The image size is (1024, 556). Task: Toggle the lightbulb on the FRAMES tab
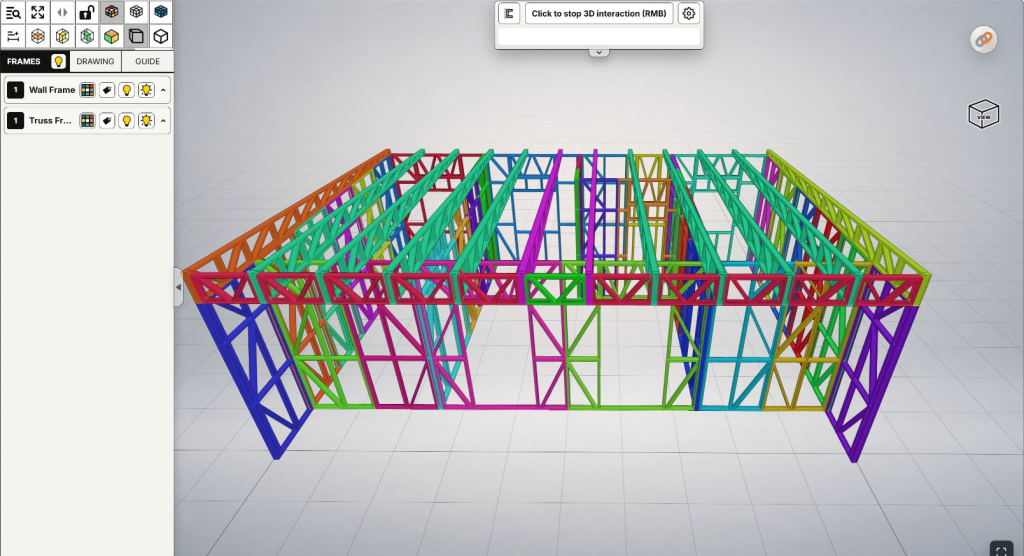pyautogui.click(x=58, y=61)
